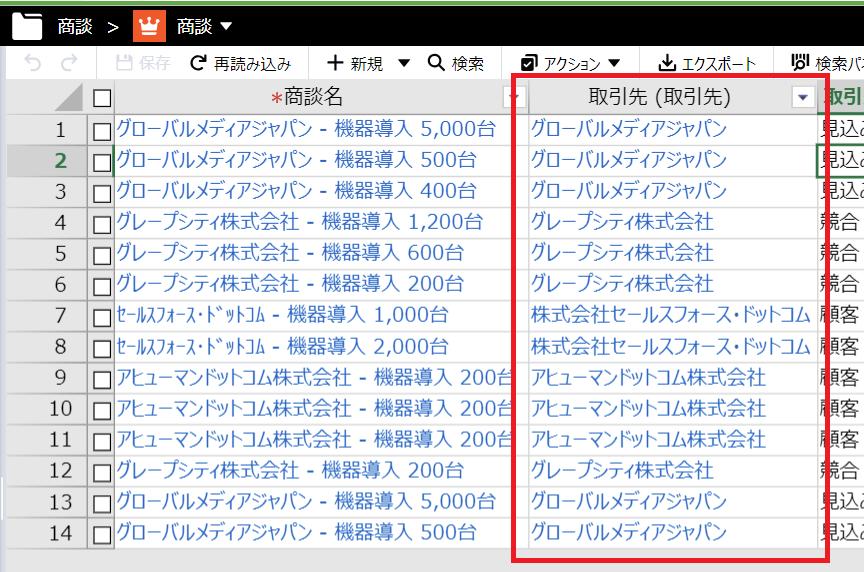Image resolution: width=864 pixels, height=572 pixels.
Task: Open the 商談 view dropdown in header
Action: 226,26
